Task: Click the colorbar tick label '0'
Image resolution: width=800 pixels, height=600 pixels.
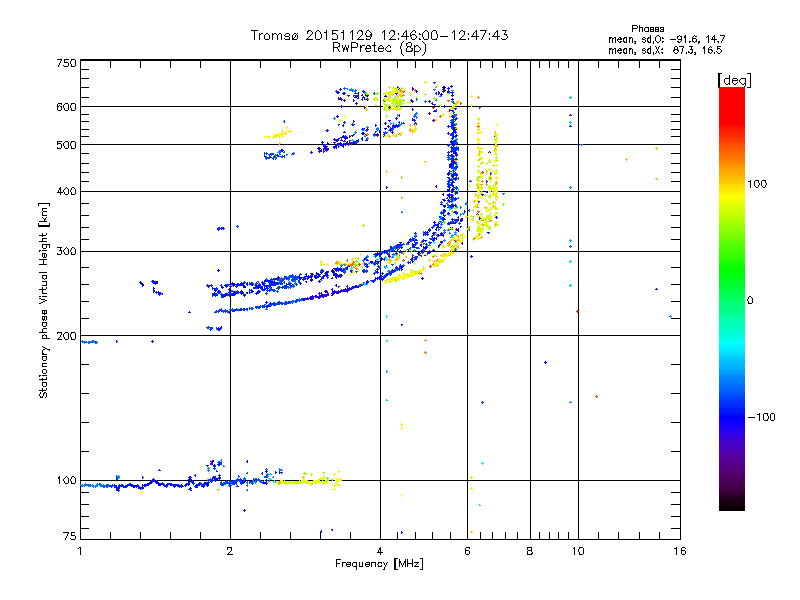Action: [750, 301]
